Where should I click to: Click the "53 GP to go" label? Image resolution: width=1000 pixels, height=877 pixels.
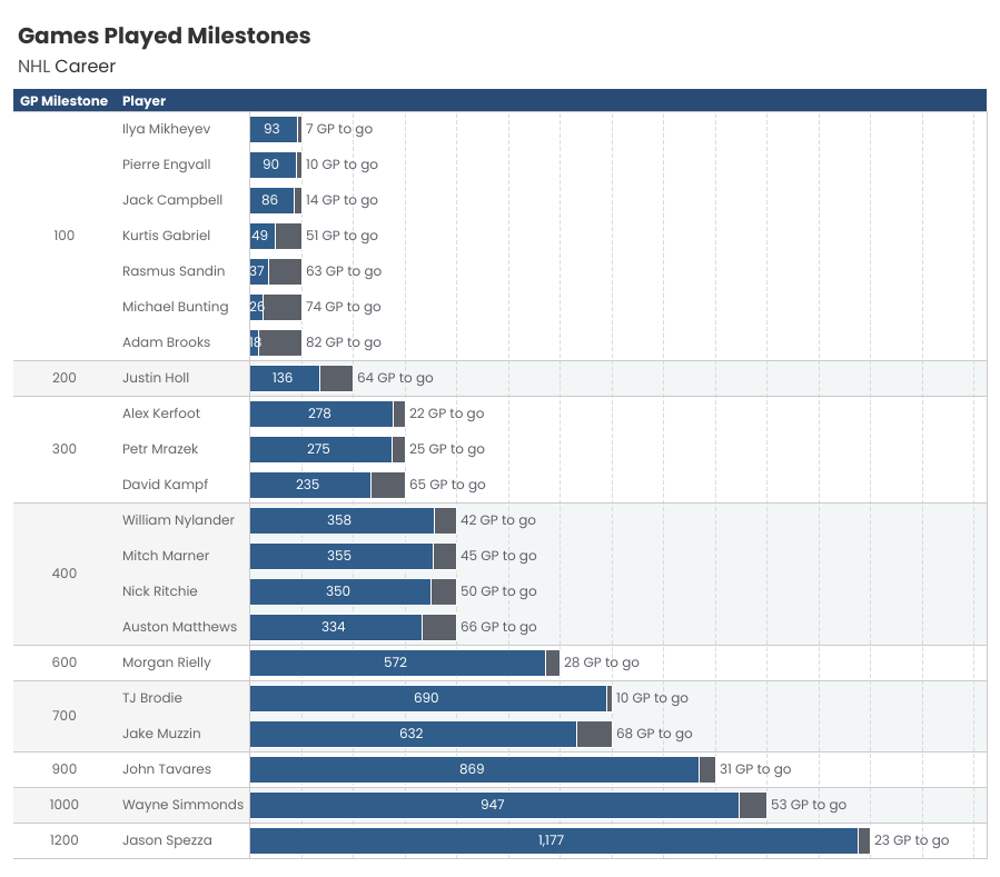pyautogui.click(x=808, y=805)
